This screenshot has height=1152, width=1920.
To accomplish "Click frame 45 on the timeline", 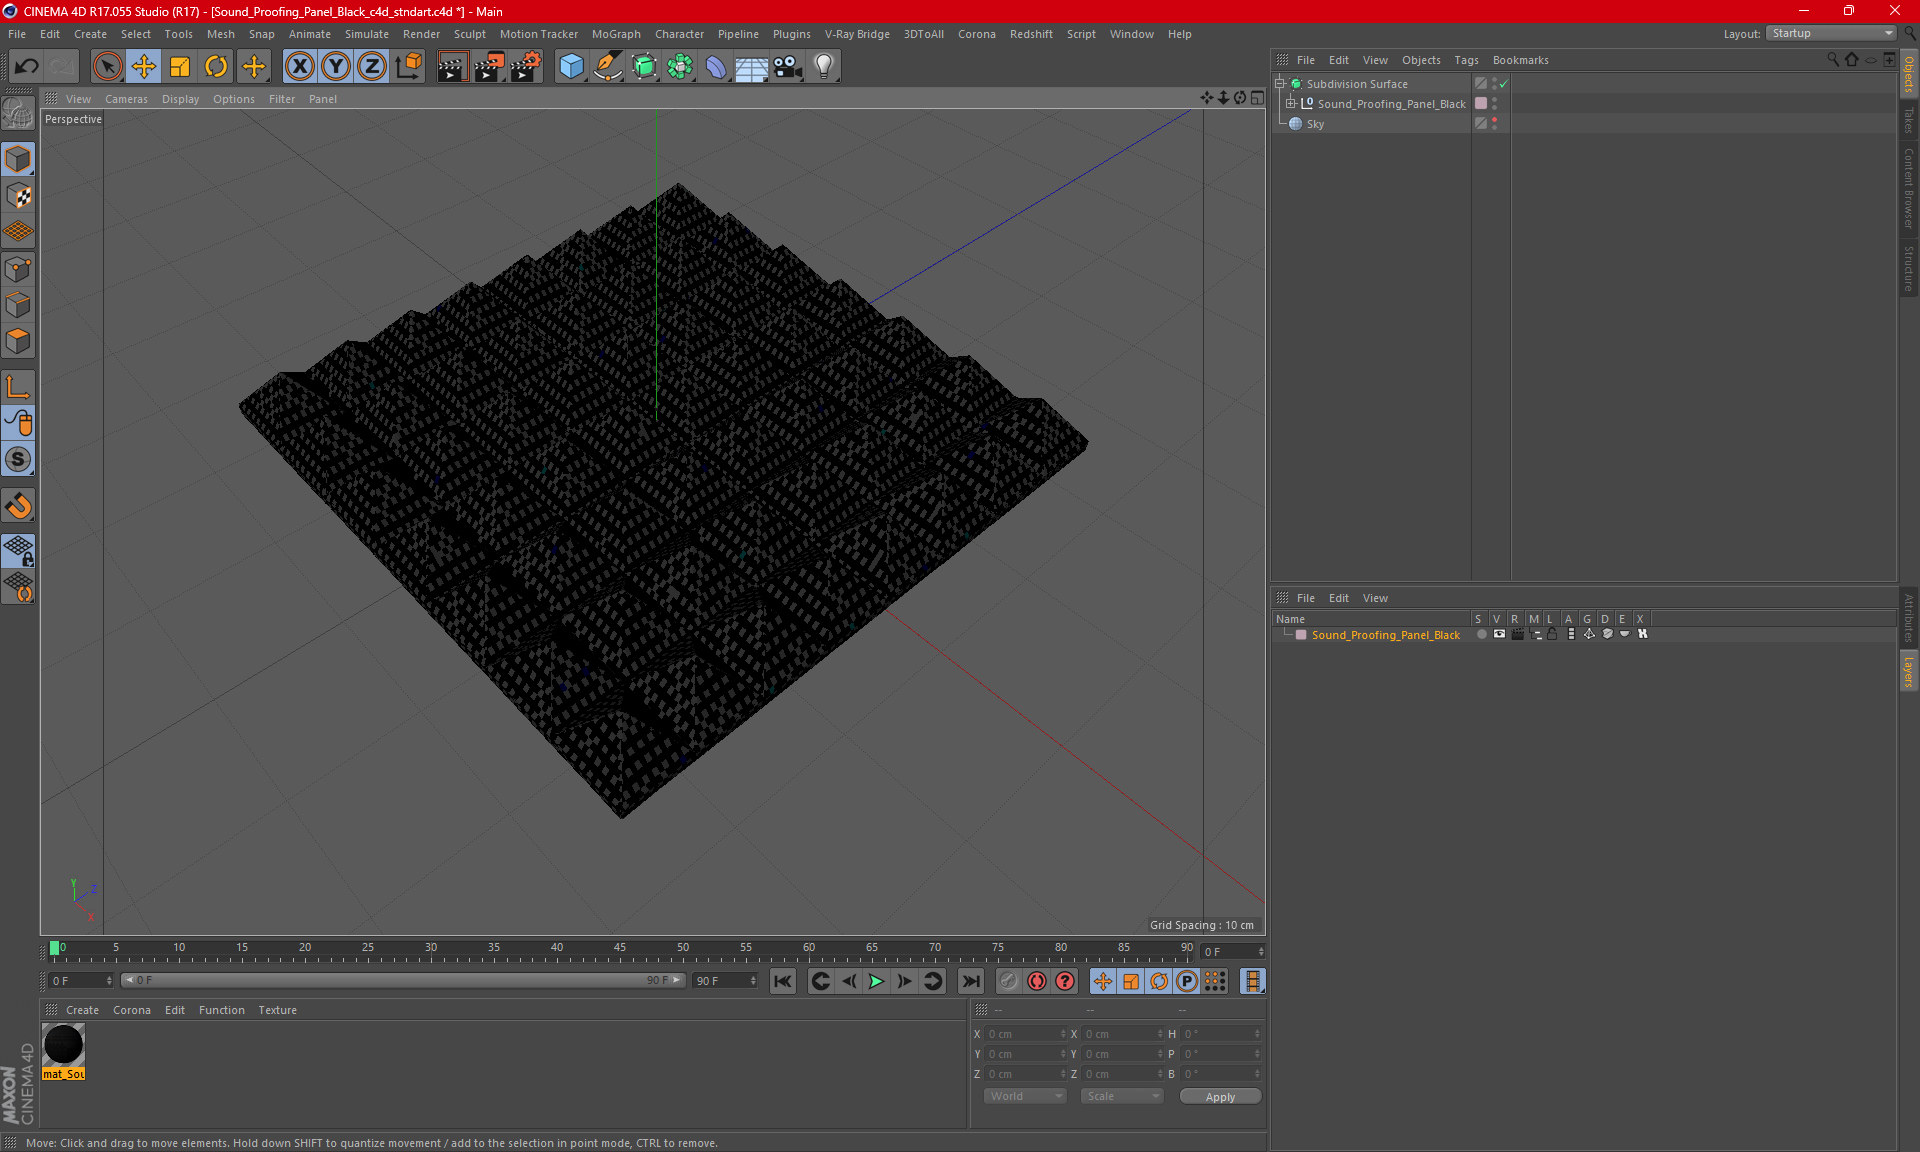I will click(620, 948).
